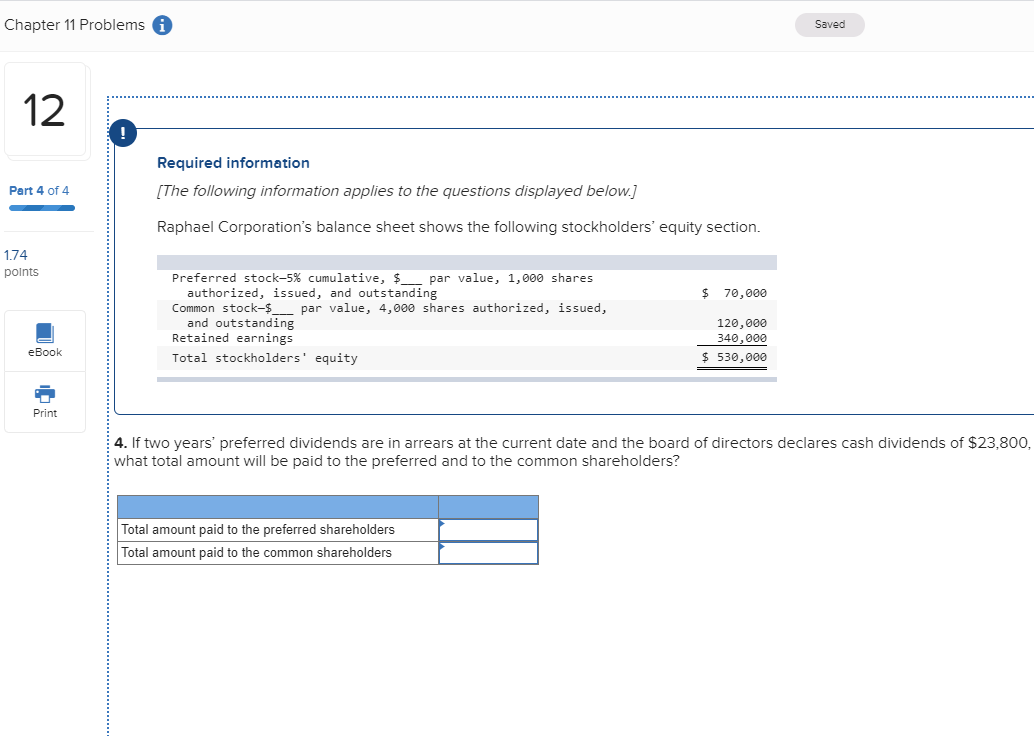This screenshot has height=736, width=1034.
Task: Click the exclamation alert icon
Action: 123,133
